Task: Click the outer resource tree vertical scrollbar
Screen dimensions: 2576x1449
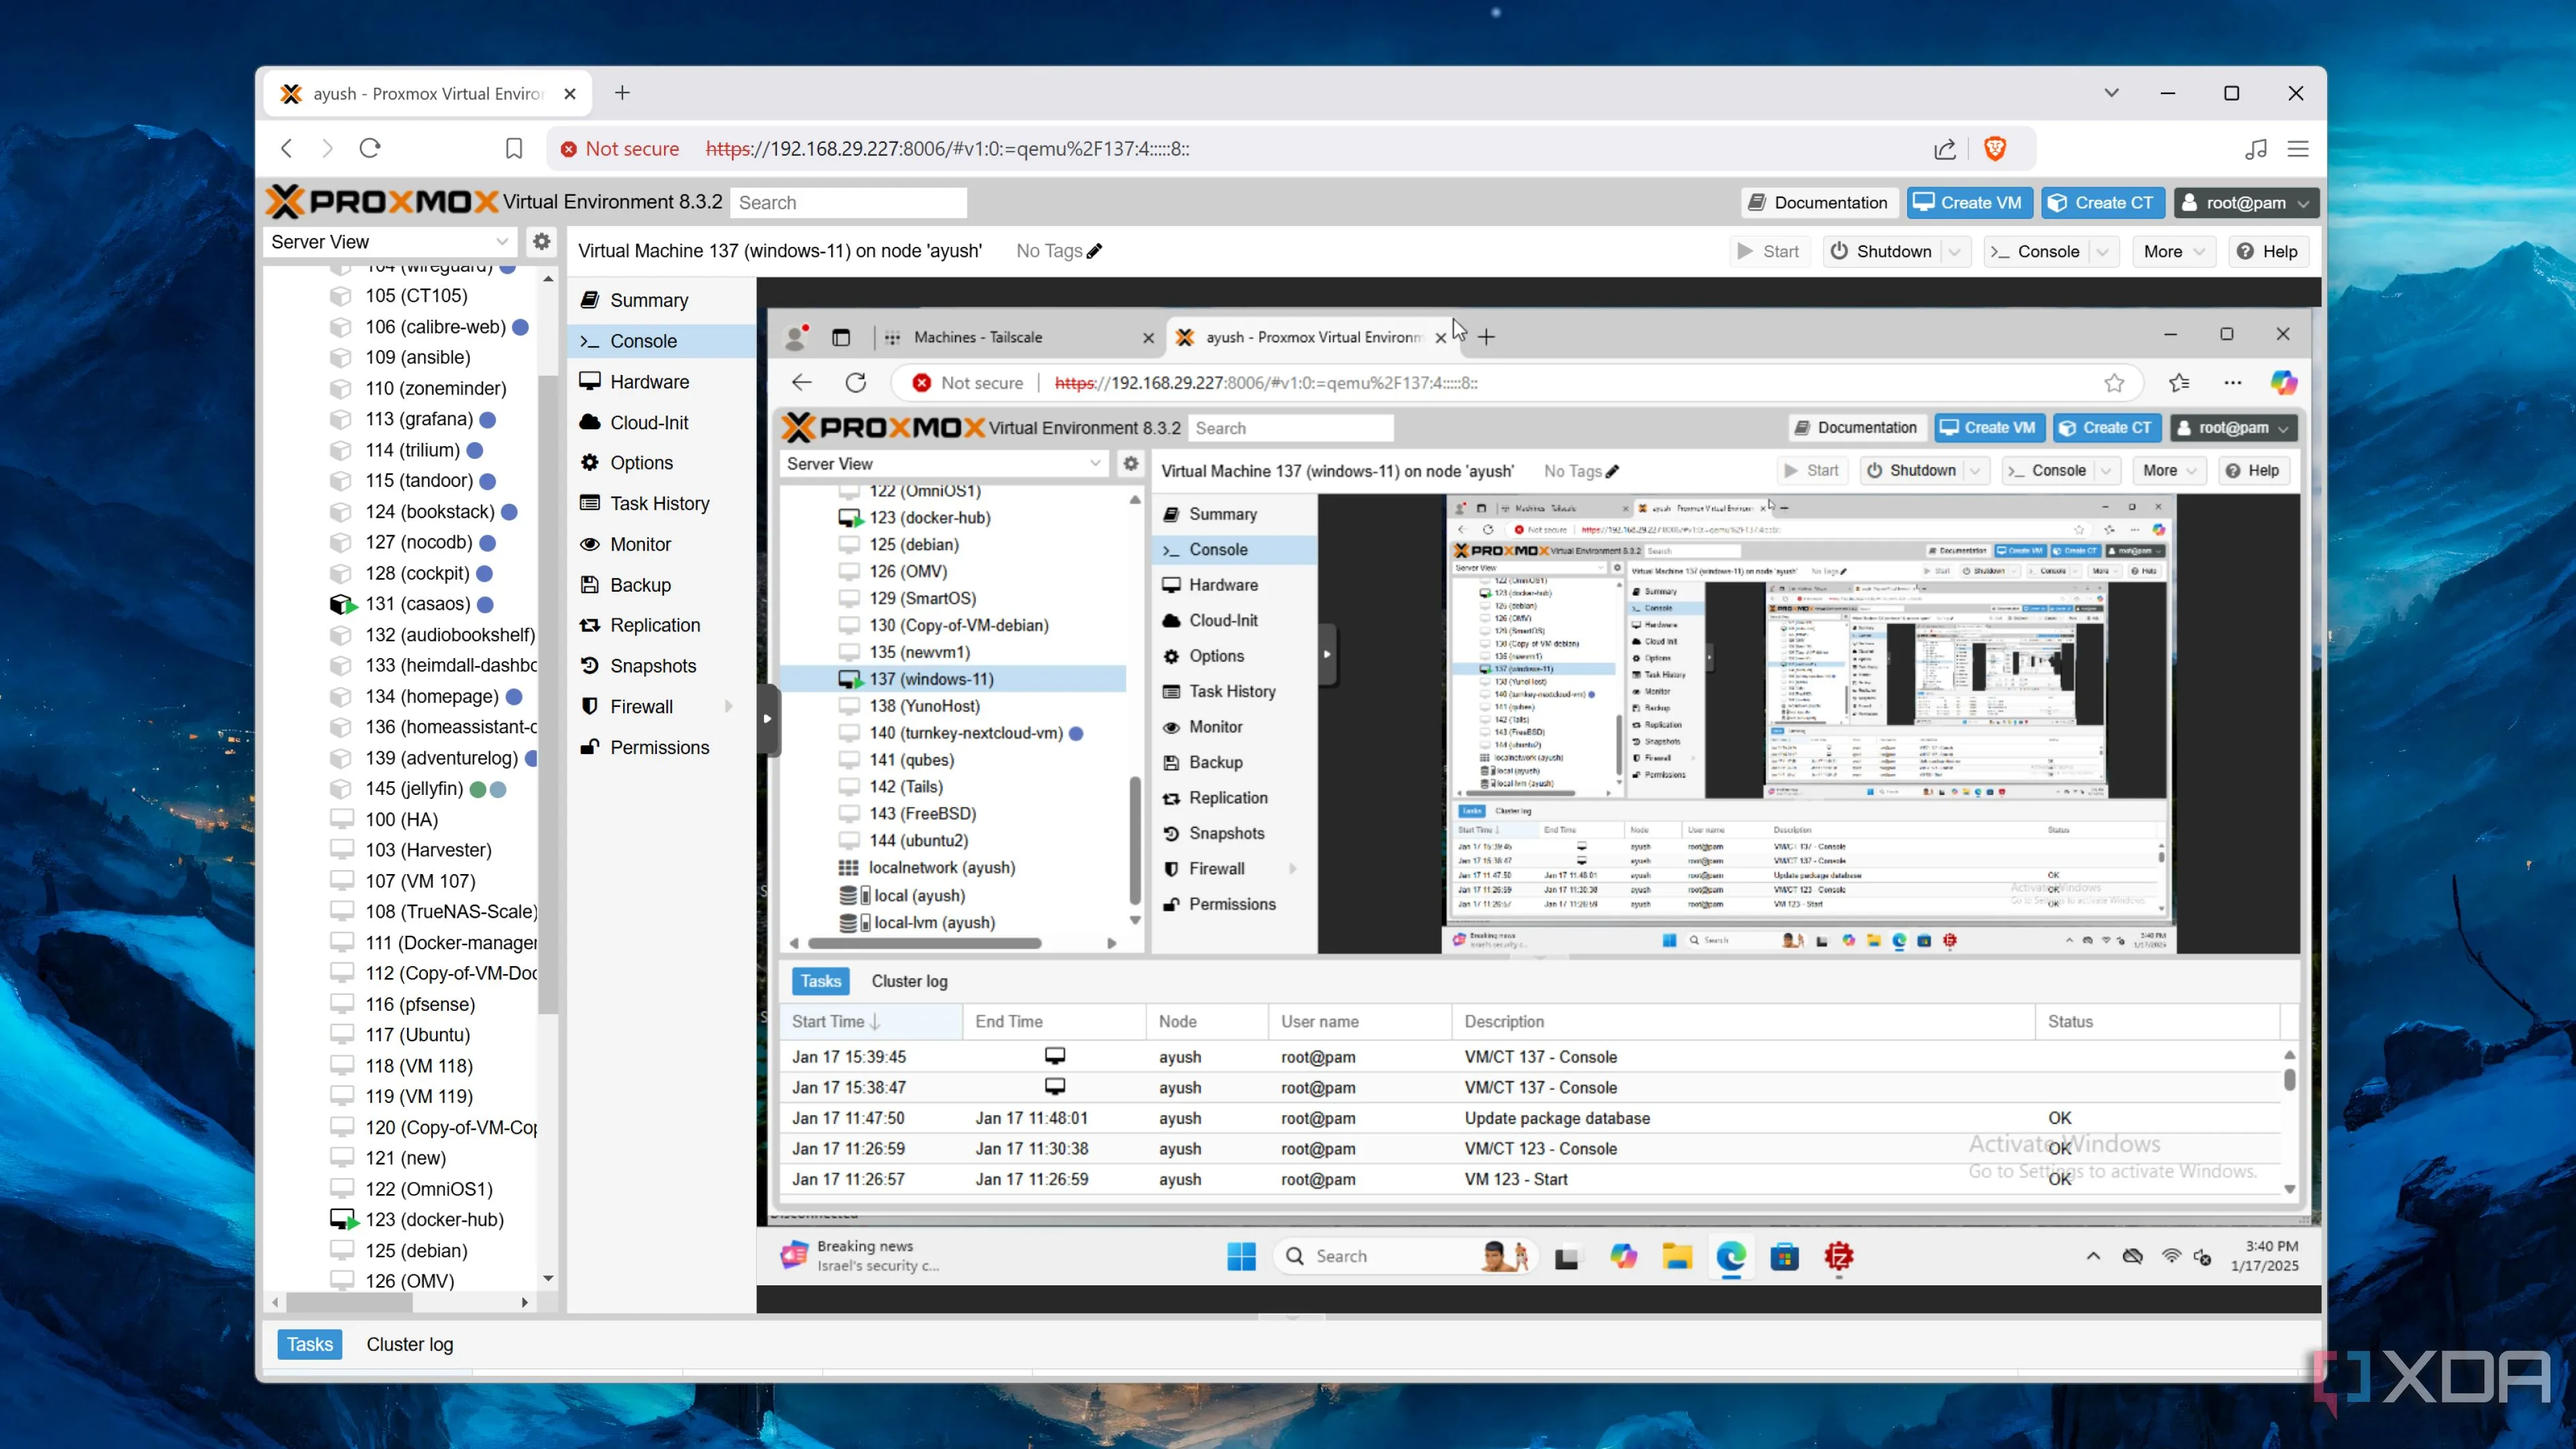Action: click(547, 695)
